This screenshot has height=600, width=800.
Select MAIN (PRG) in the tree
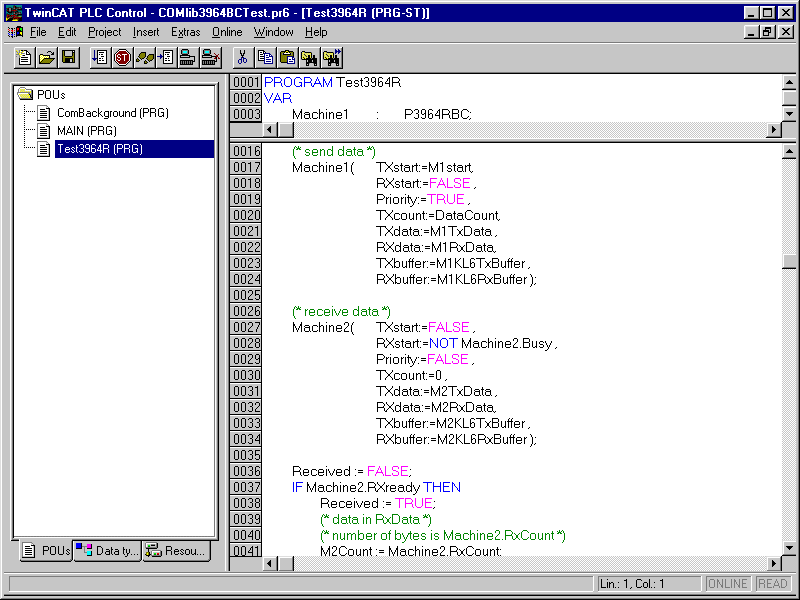tap(87, 131)
